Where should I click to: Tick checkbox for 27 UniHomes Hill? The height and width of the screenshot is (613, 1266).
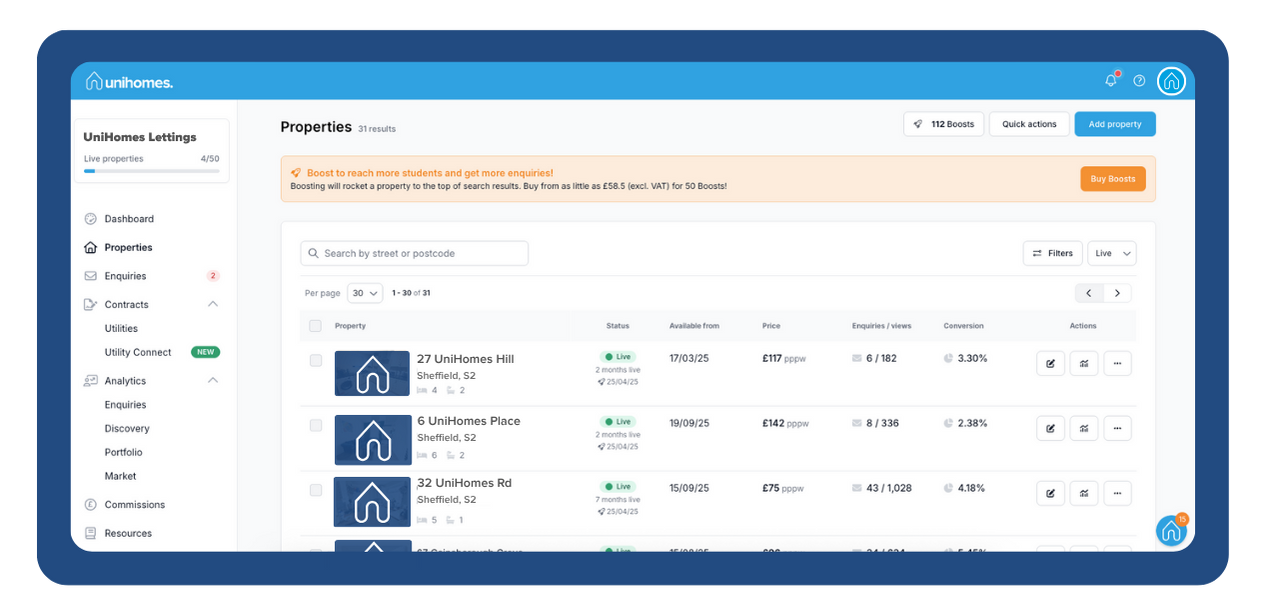(316, 360)
